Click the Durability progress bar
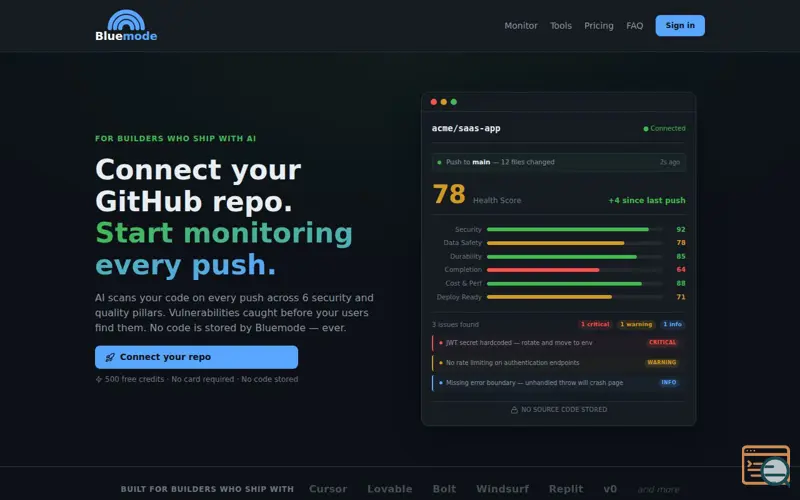 click(x=574, y=257)
